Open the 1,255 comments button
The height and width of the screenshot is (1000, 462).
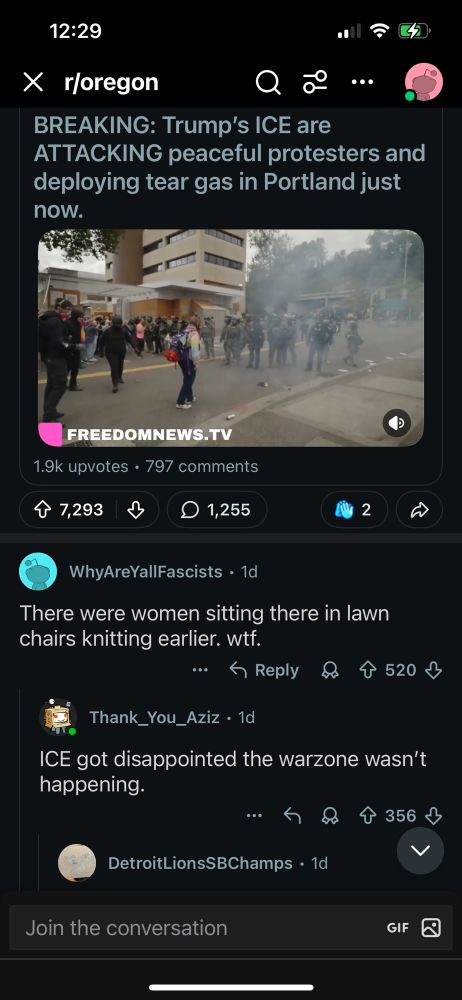[217, 510]
